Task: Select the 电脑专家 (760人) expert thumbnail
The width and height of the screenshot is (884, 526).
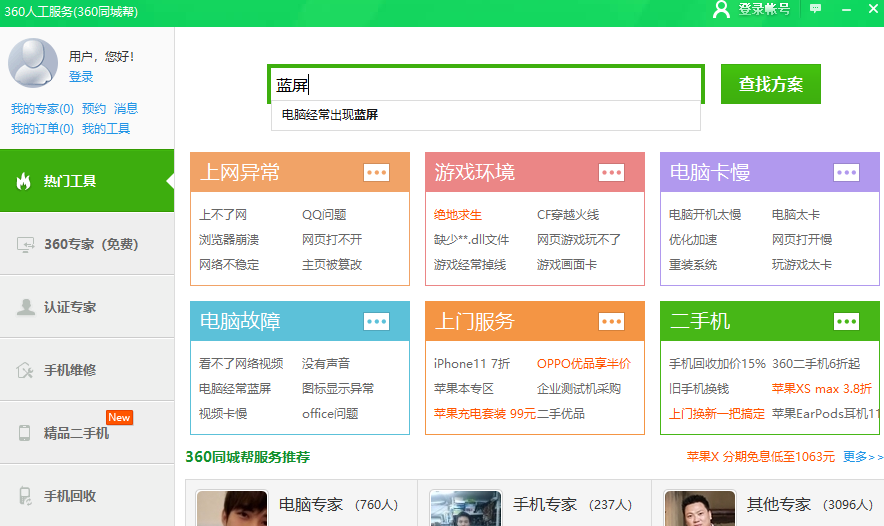Action: [x=232, y=508]
